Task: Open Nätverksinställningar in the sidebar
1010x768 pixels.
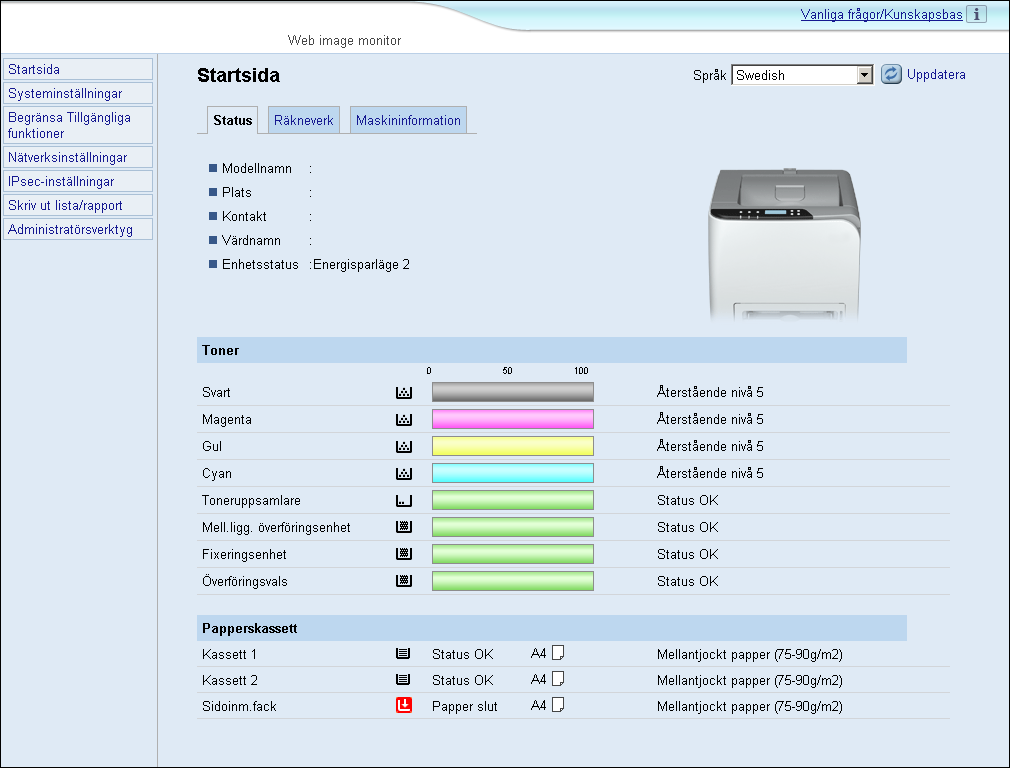Action: tap(78, 157)
